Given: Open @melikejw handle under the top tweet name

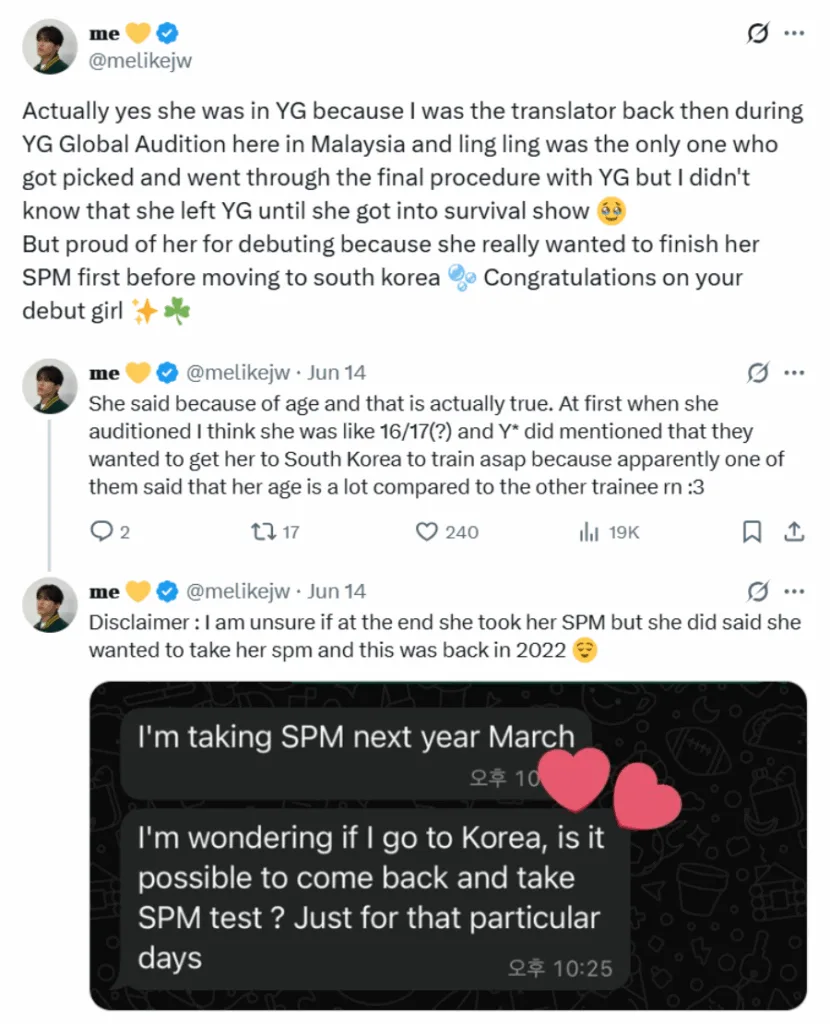Looking at the screenshot, I should pos(140,60).
